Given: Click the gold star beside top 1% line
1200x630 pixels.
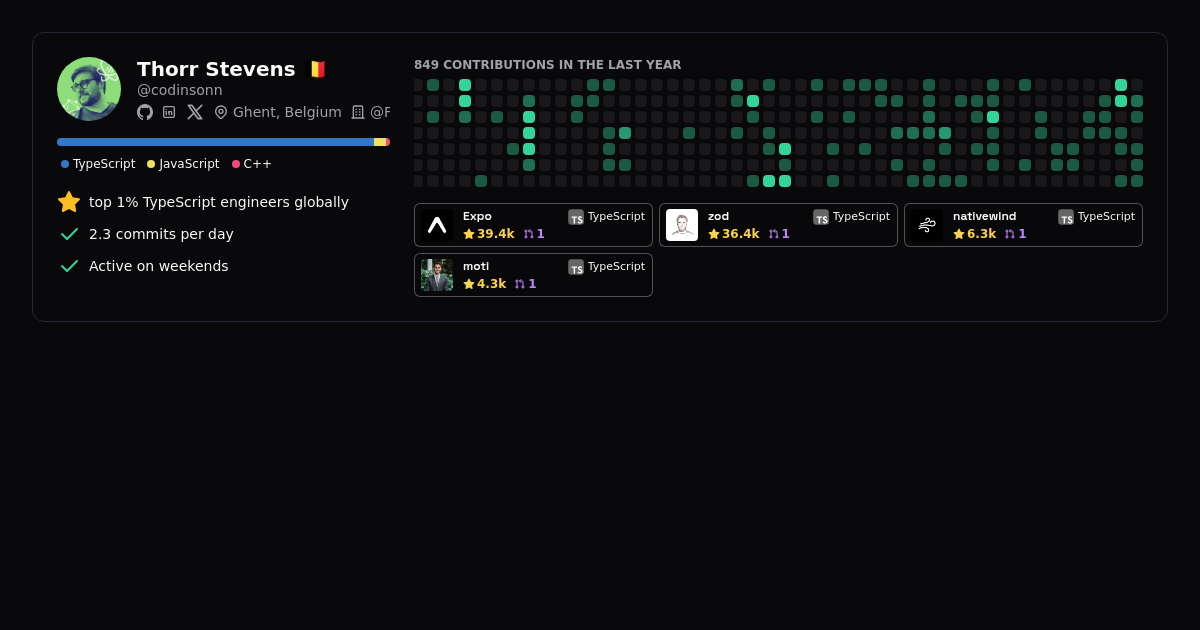Looking at the screenshot, I should tap(69, 202).
